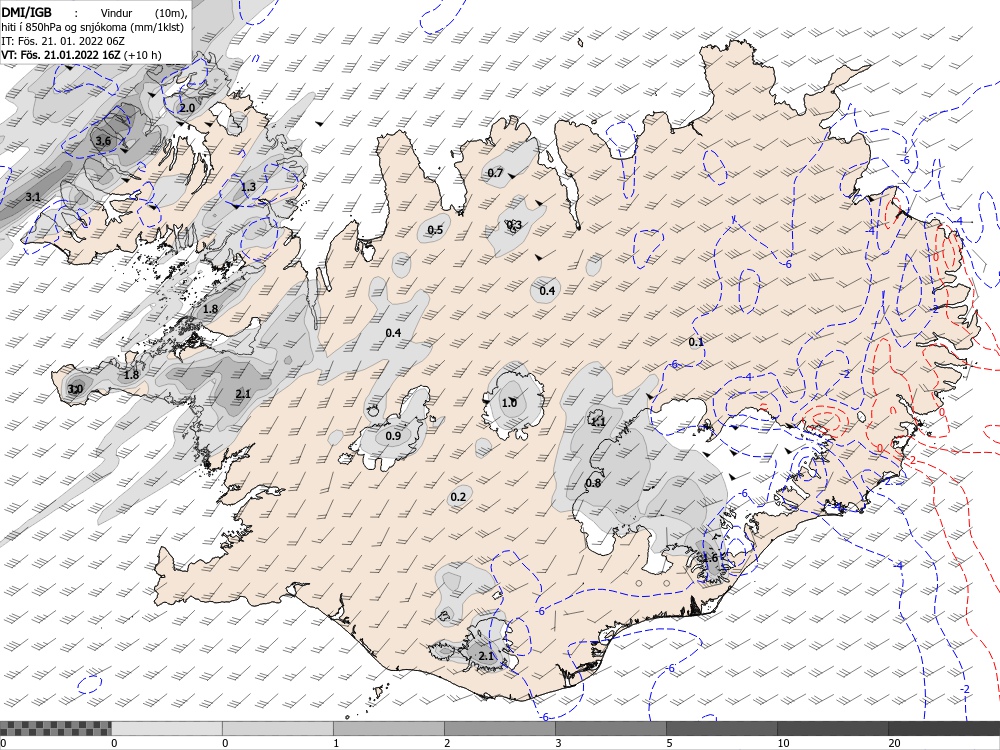The width and height of the screenshot is (1000, 750).
Task: Click the 2.1 value on the south coast glacier
Action: tap(486, 656)
